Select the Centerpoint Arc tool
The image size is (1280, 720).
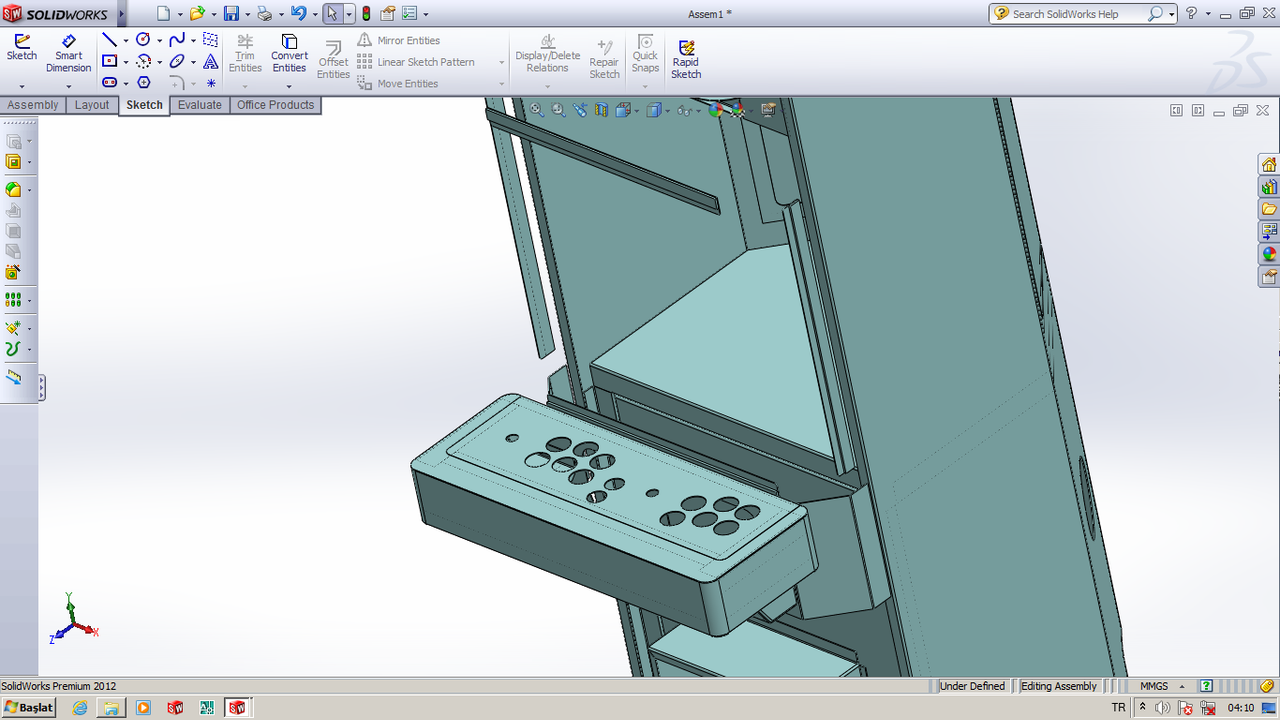(x=143, y=61)
